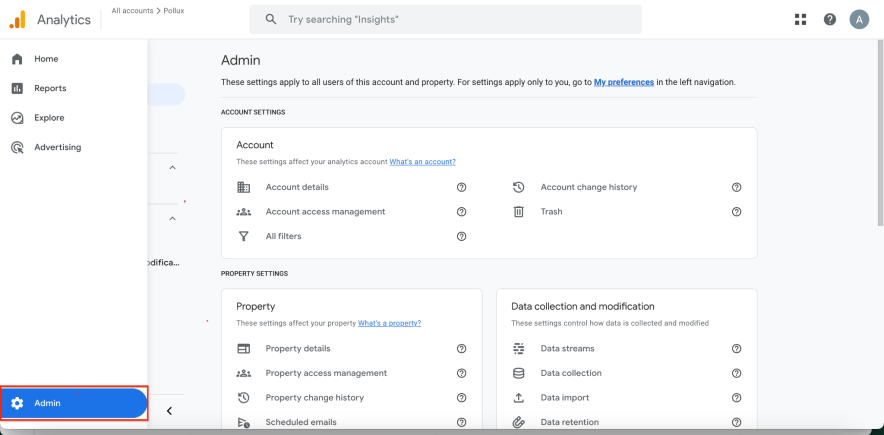Click the All filters funnel icon
Screen dimensions: 884x435
[x=244, y=236]
